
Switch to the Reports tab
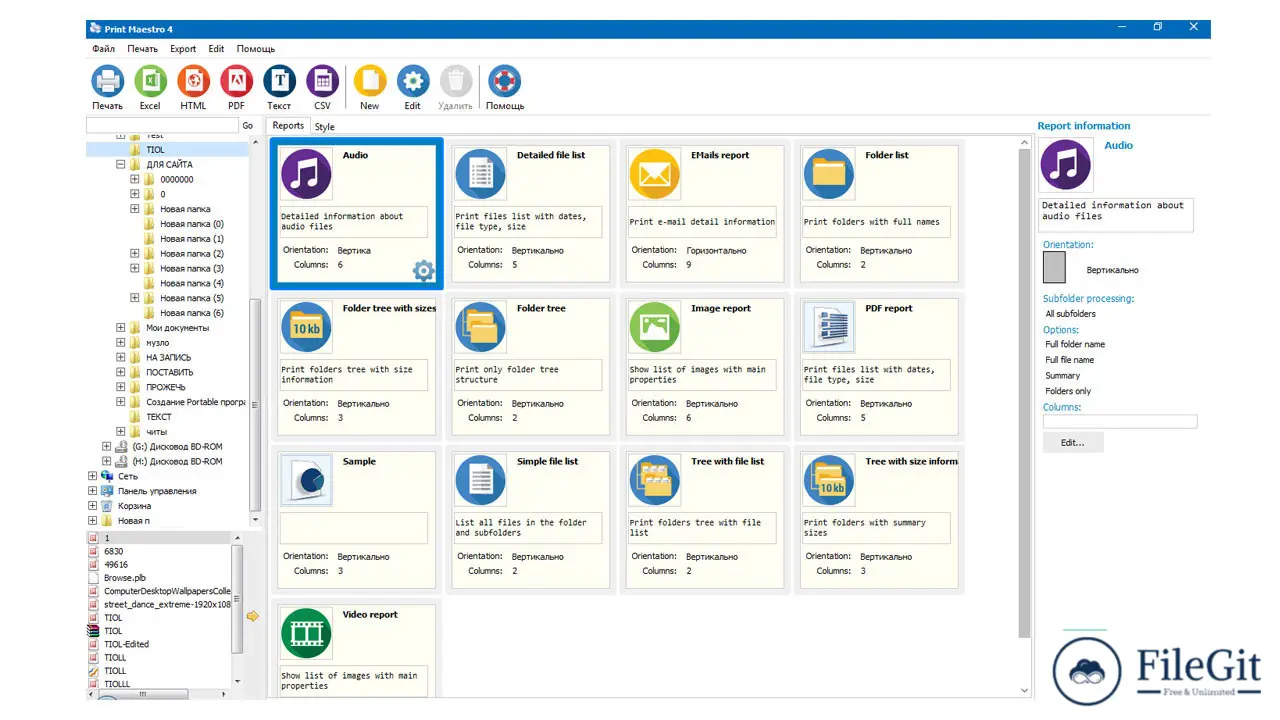tap(288, 126)
